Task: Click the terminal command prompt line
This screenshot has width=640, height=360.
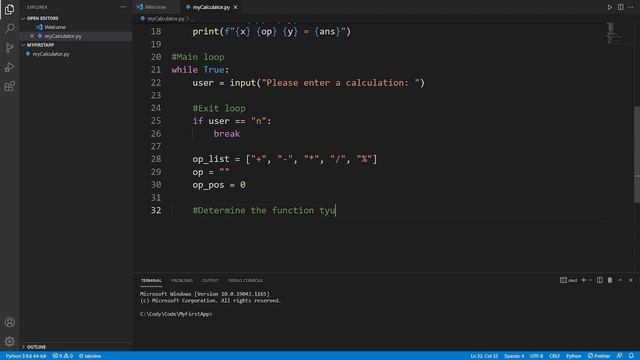Action: pos(176,314)
